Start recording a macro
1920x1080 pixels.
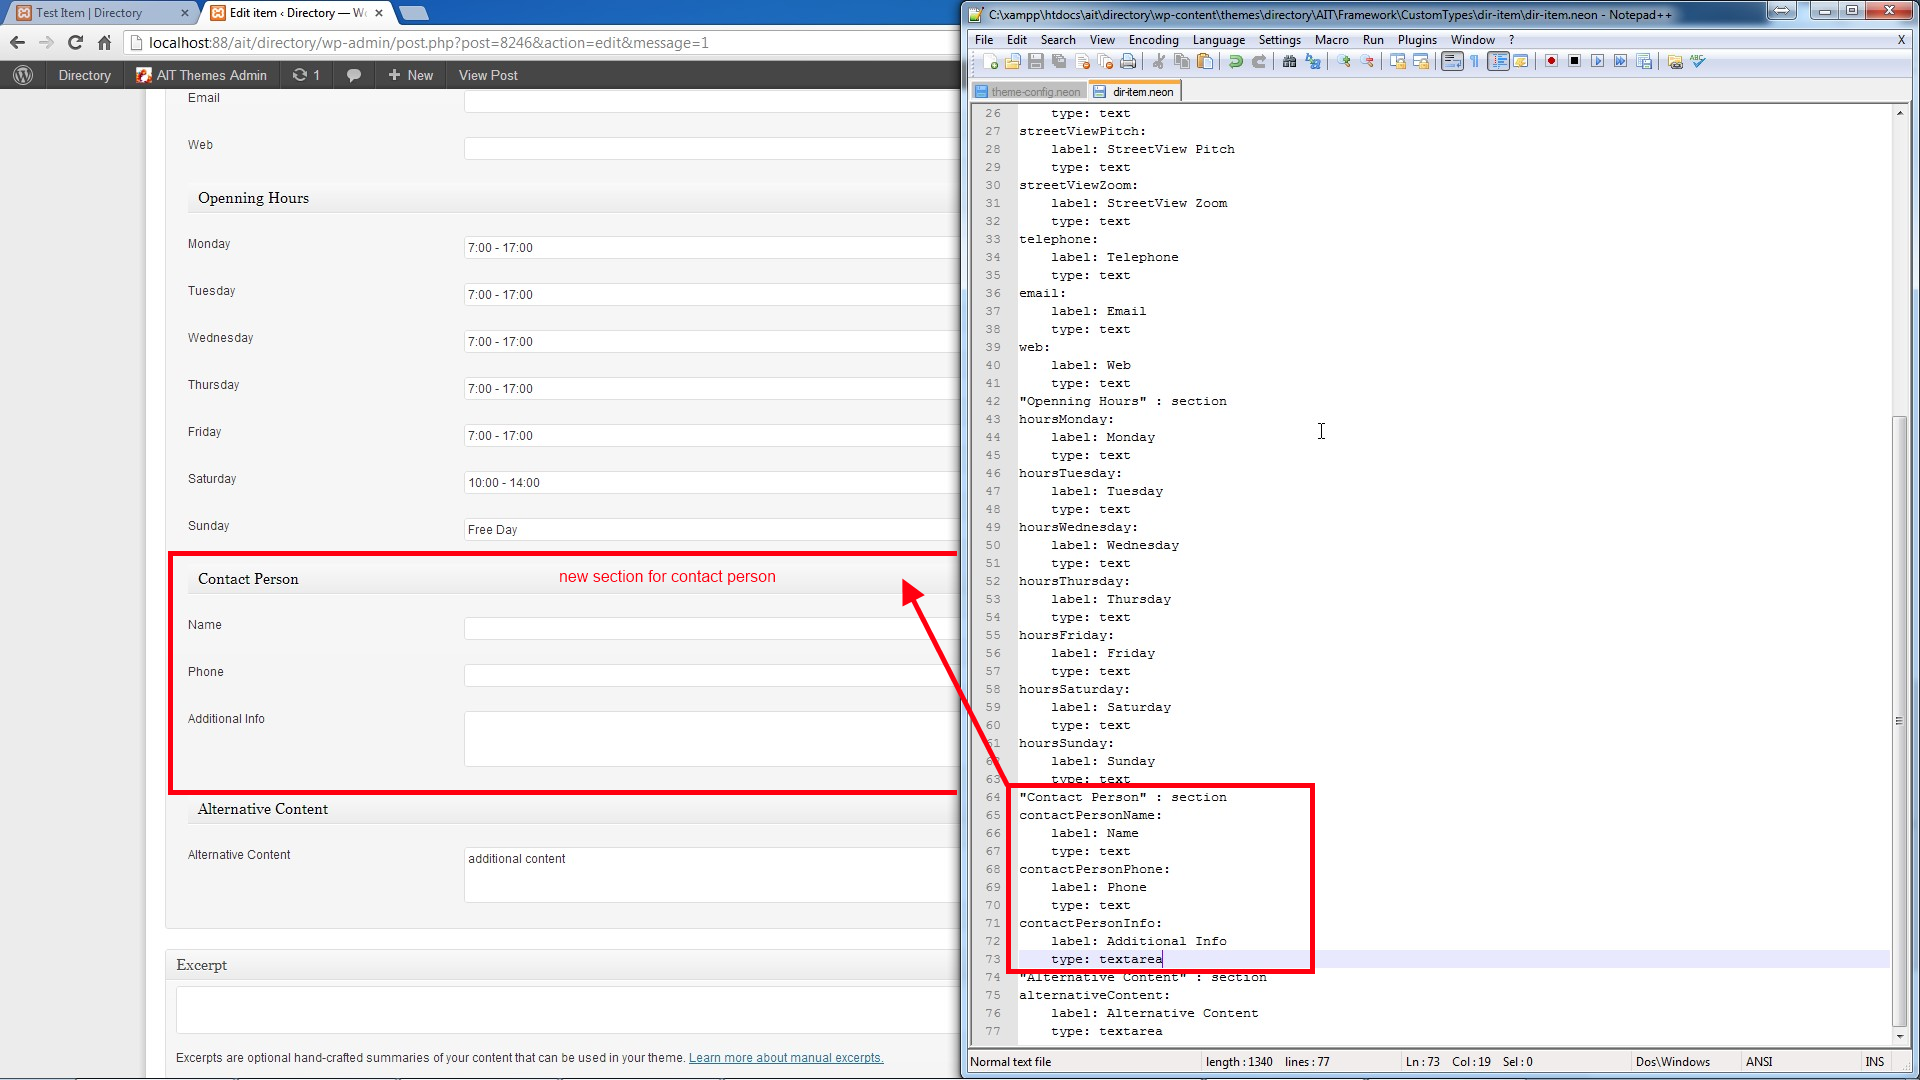point(1551,61)
